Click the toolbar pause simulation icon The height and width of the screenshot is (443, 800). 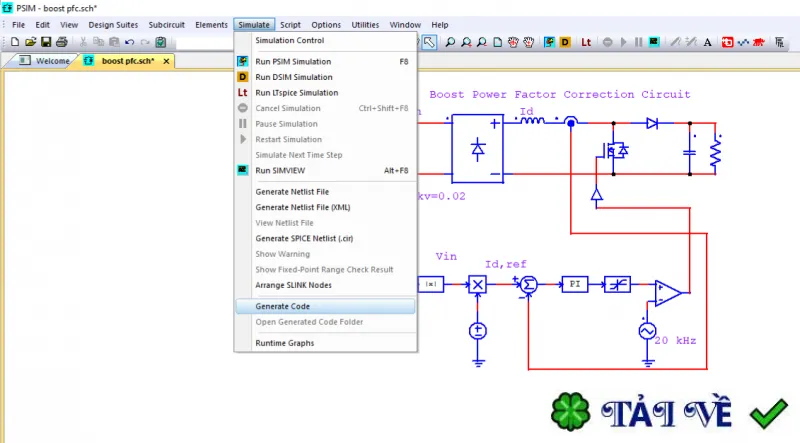638,42
